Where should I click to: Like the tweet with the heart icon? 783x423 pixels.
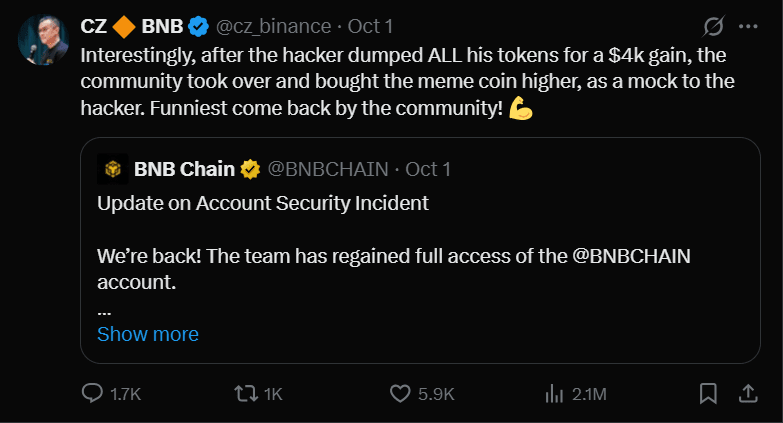[x=400, y=393]
